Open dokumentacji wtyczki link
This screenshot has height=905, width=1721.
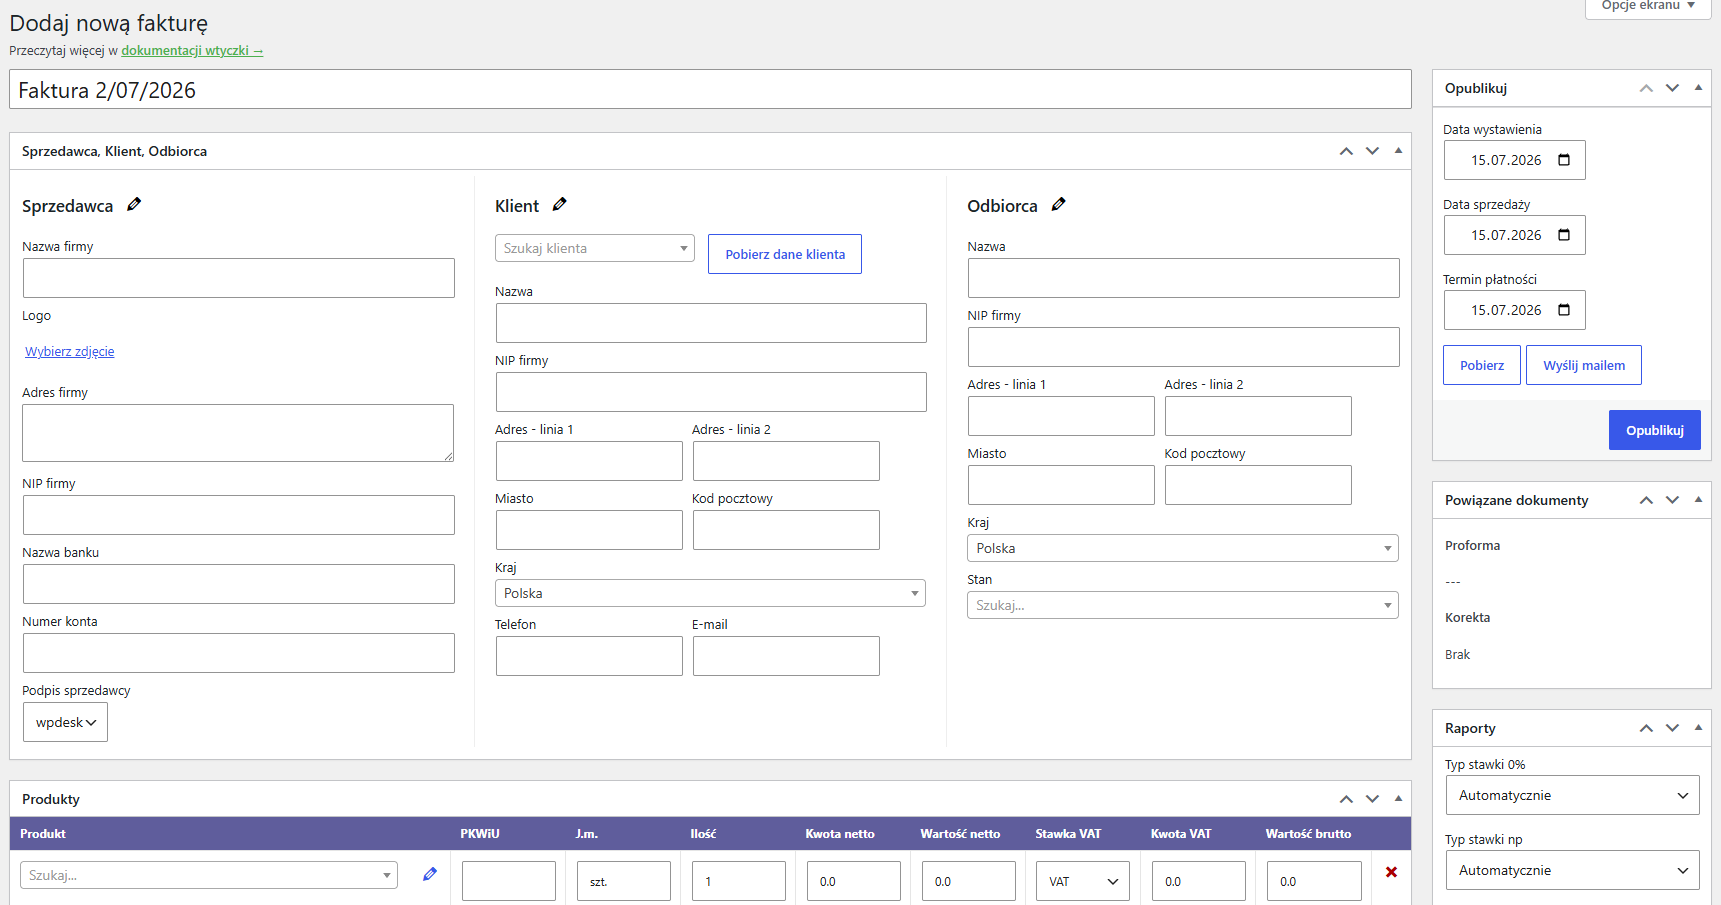tap(192, 50)
